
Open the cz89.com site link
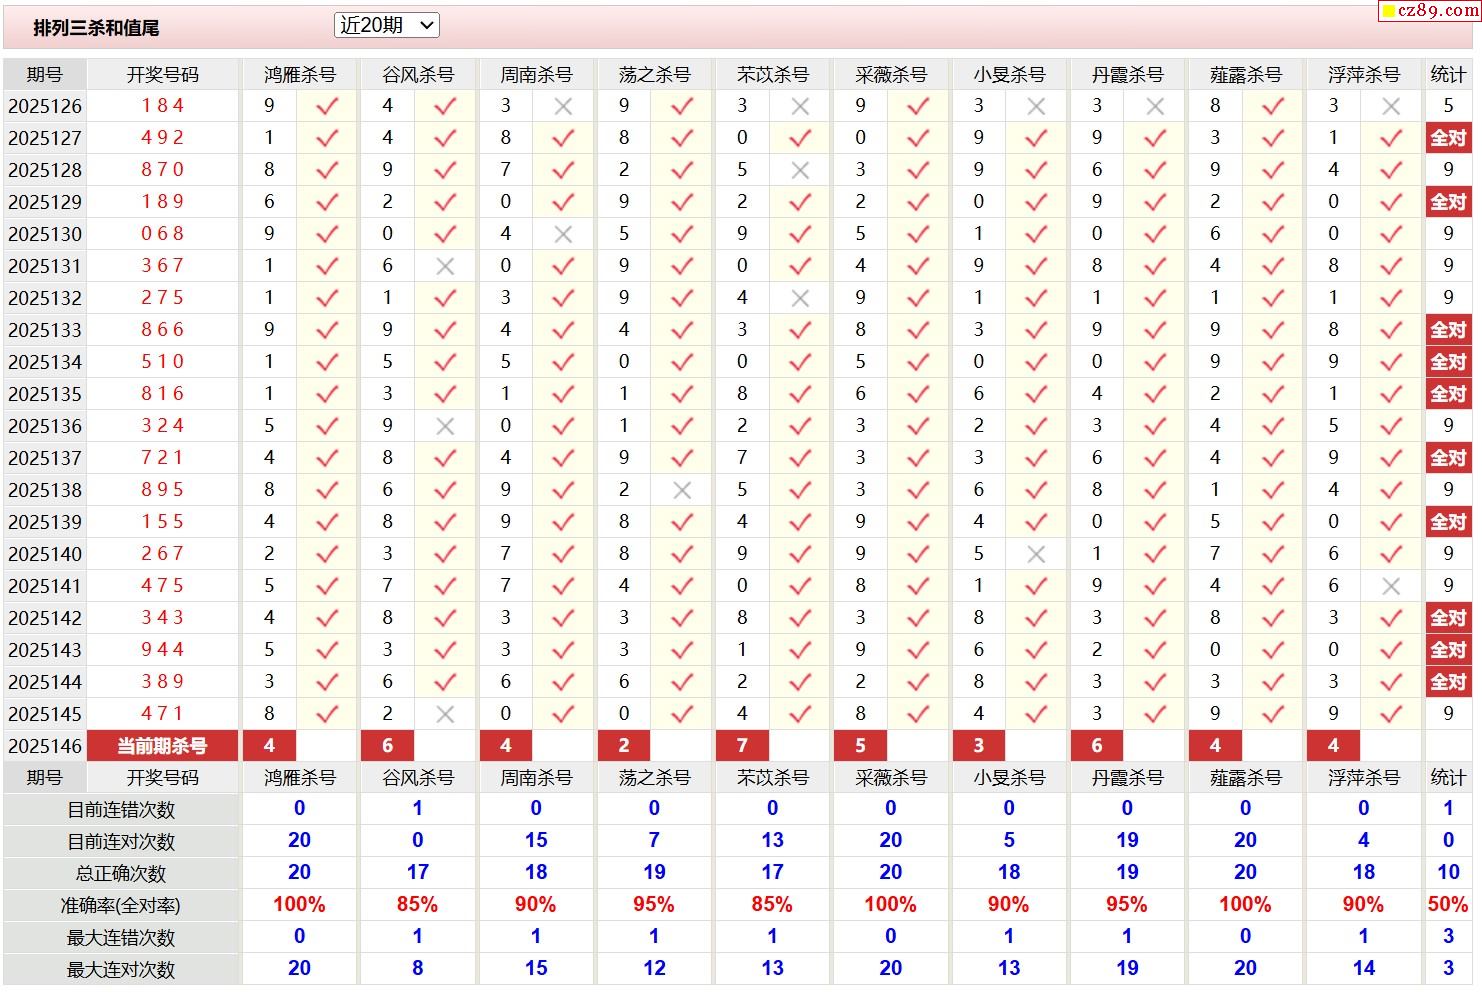(1429, 10)
